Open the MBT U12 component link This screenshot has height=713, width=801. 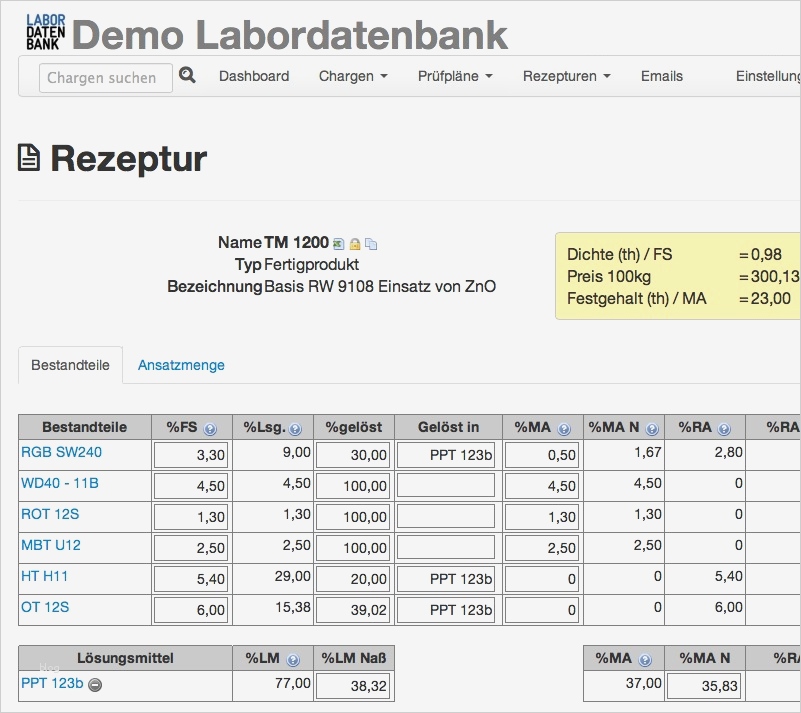click(x=51, y=545)
